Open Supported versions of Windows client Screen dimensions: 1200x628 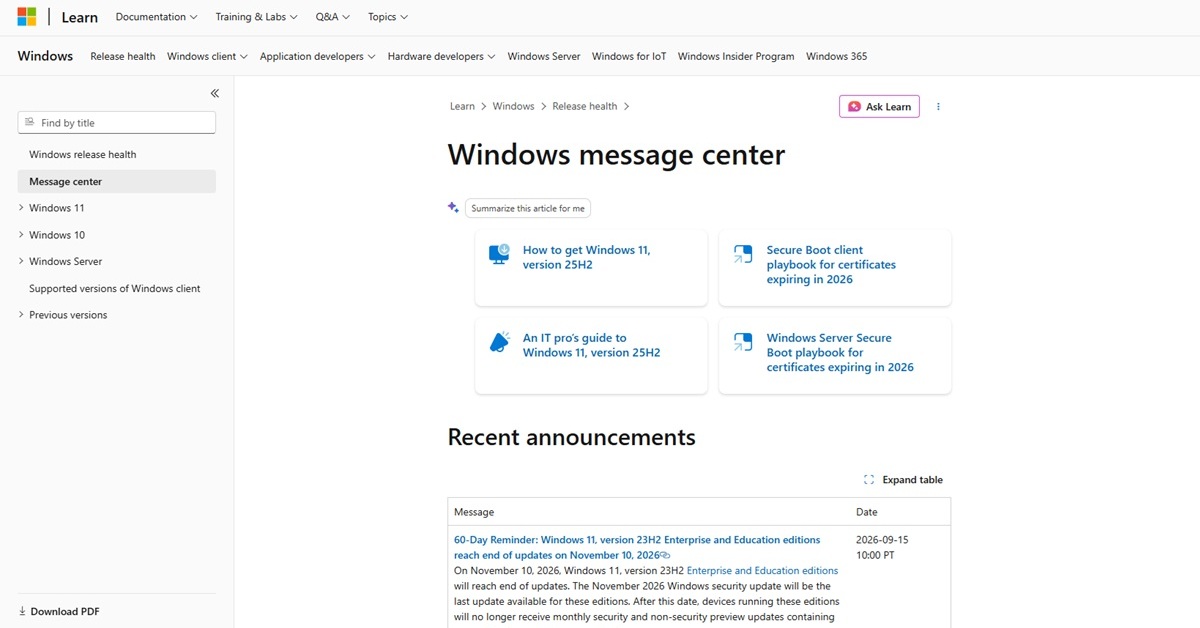(x=115, y=289)
